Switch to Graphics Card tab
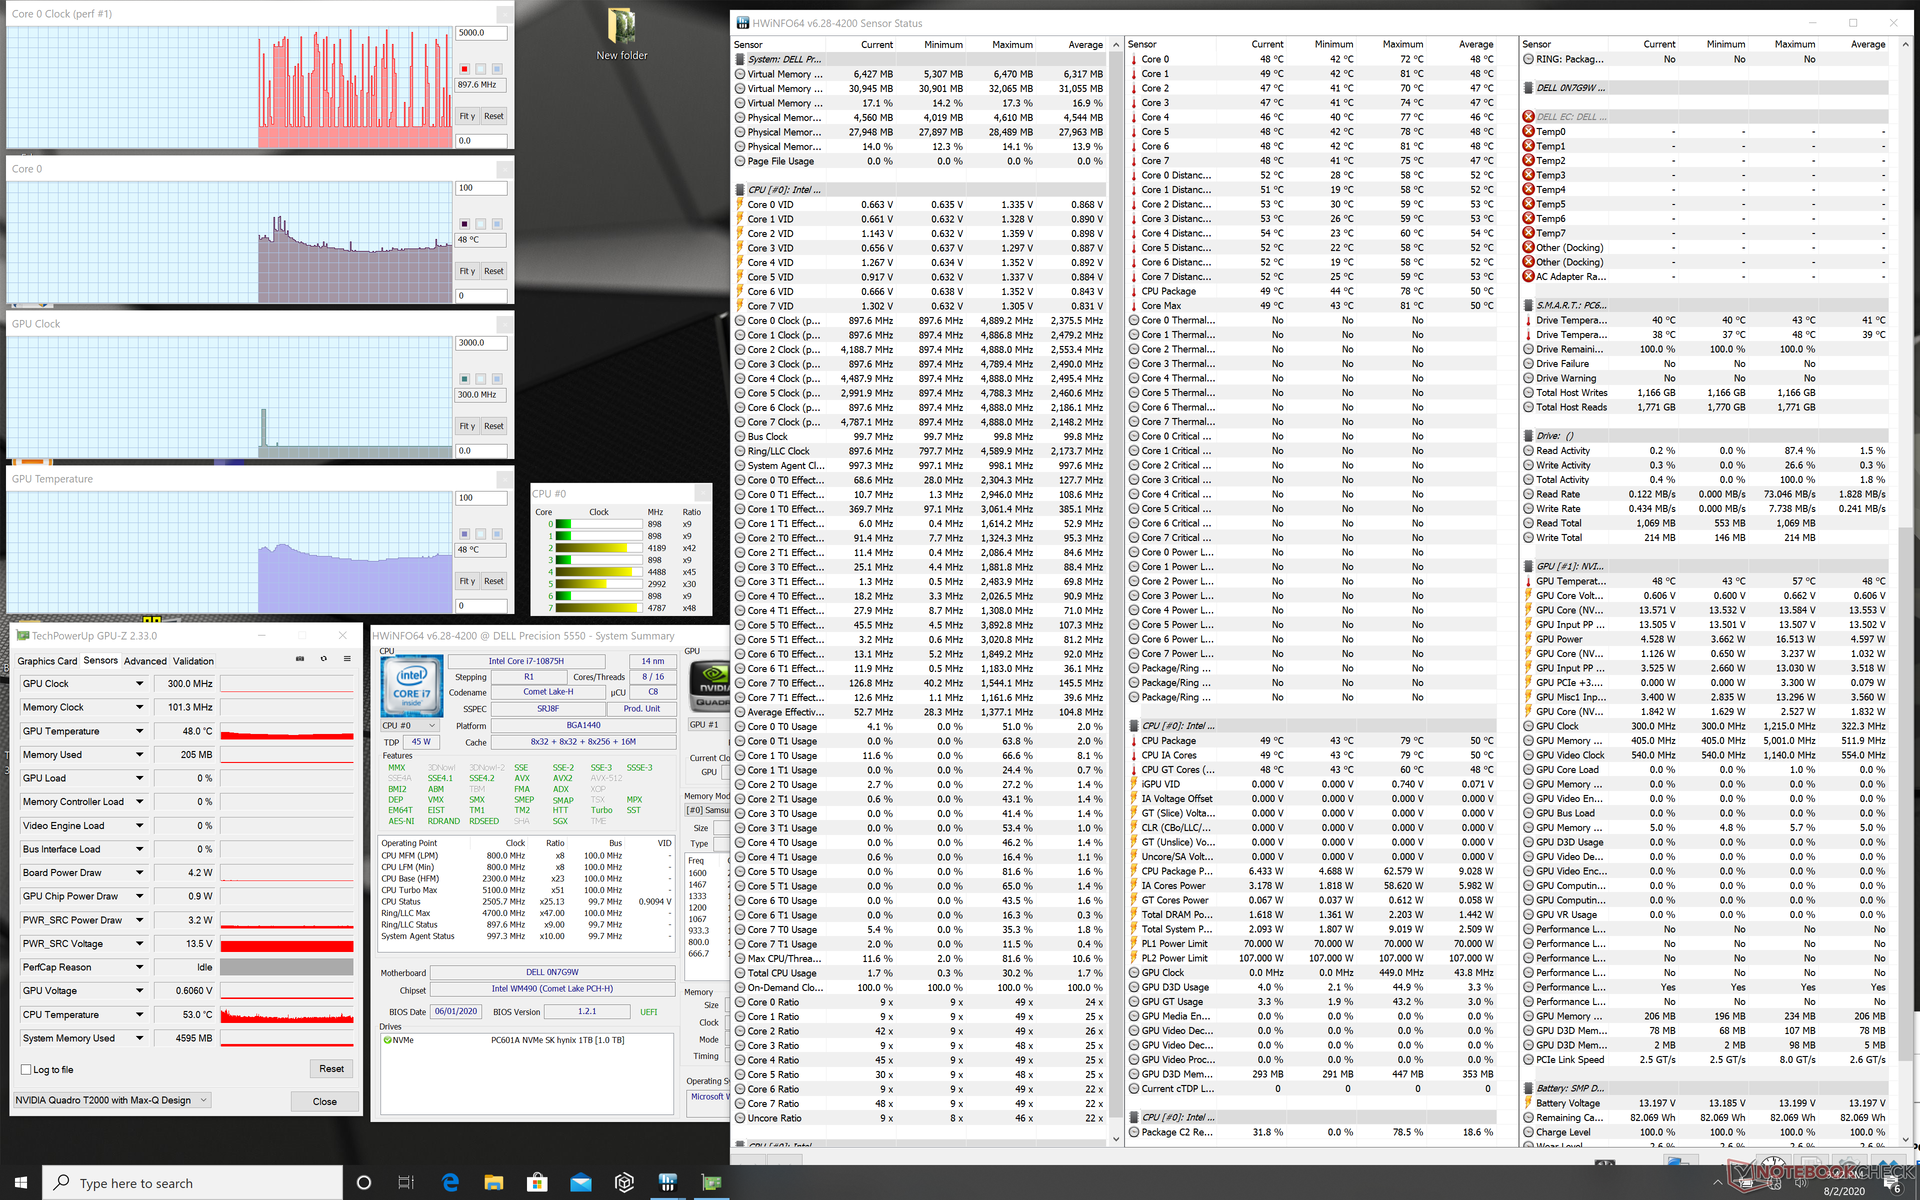Viewport: 1920px width, 1200px height. [x=47, y=661]
